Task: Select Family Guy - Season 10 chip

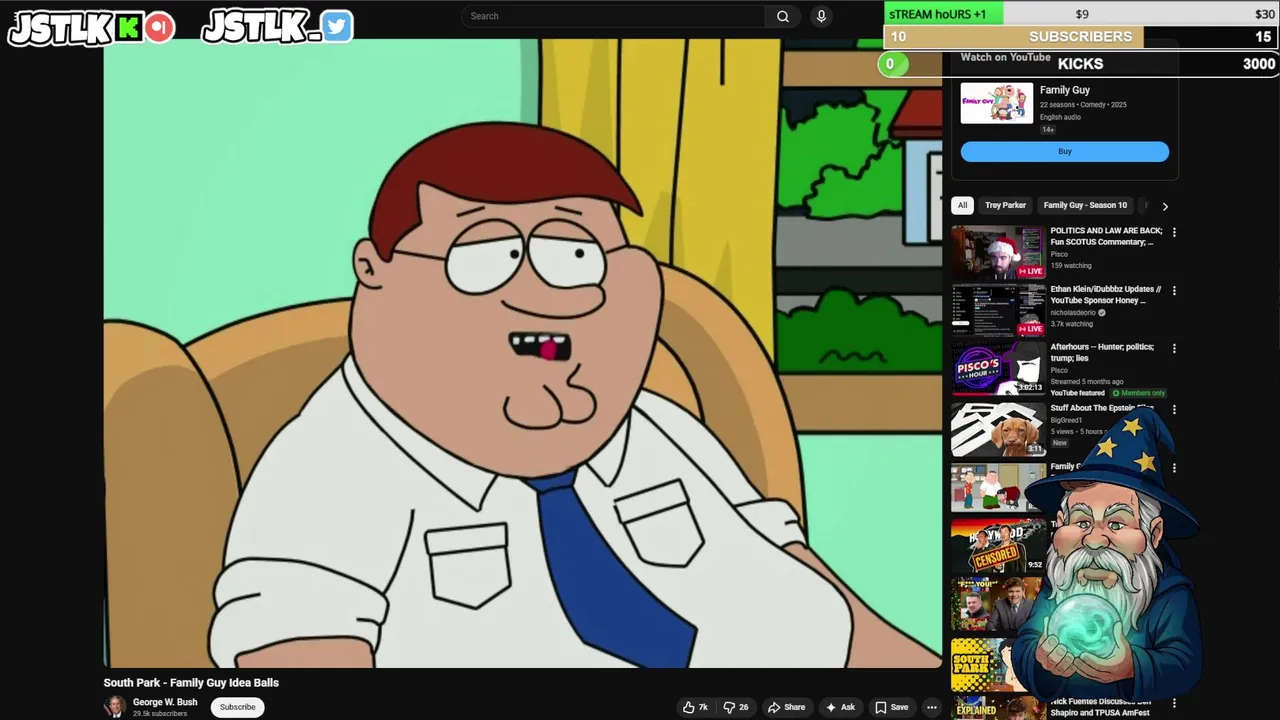Action: 1085,205
